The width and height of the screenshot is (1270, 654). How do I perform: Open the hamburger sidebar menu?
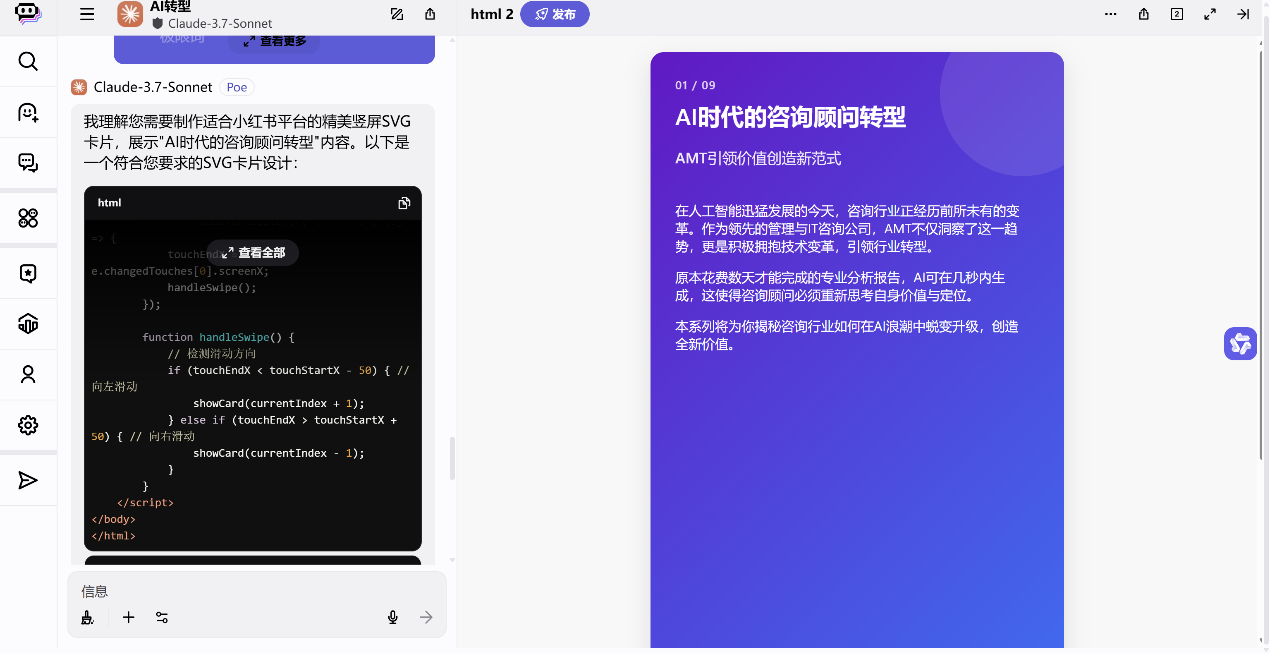click(x=87, y=14)
